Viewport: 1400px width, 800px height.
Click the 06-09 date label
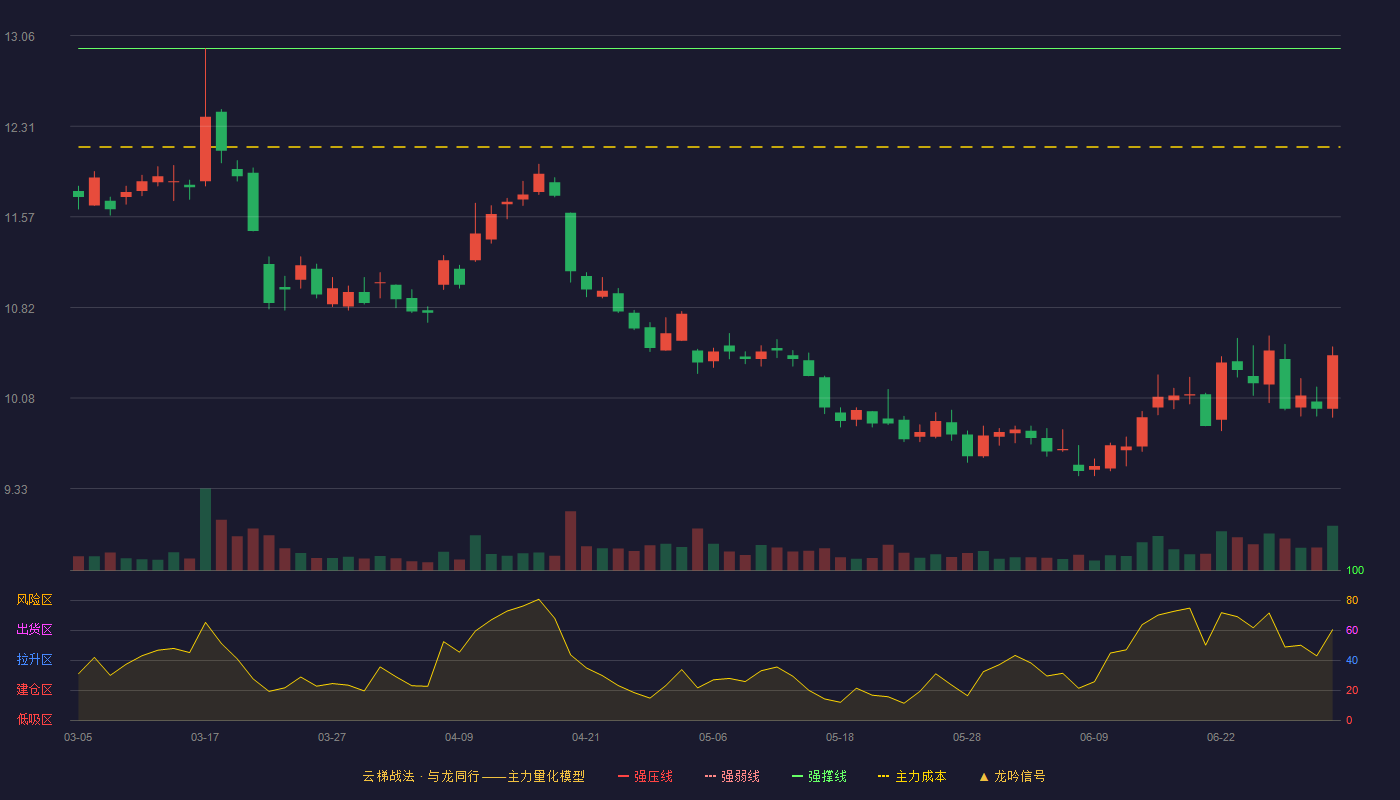tap(1094, 737)
